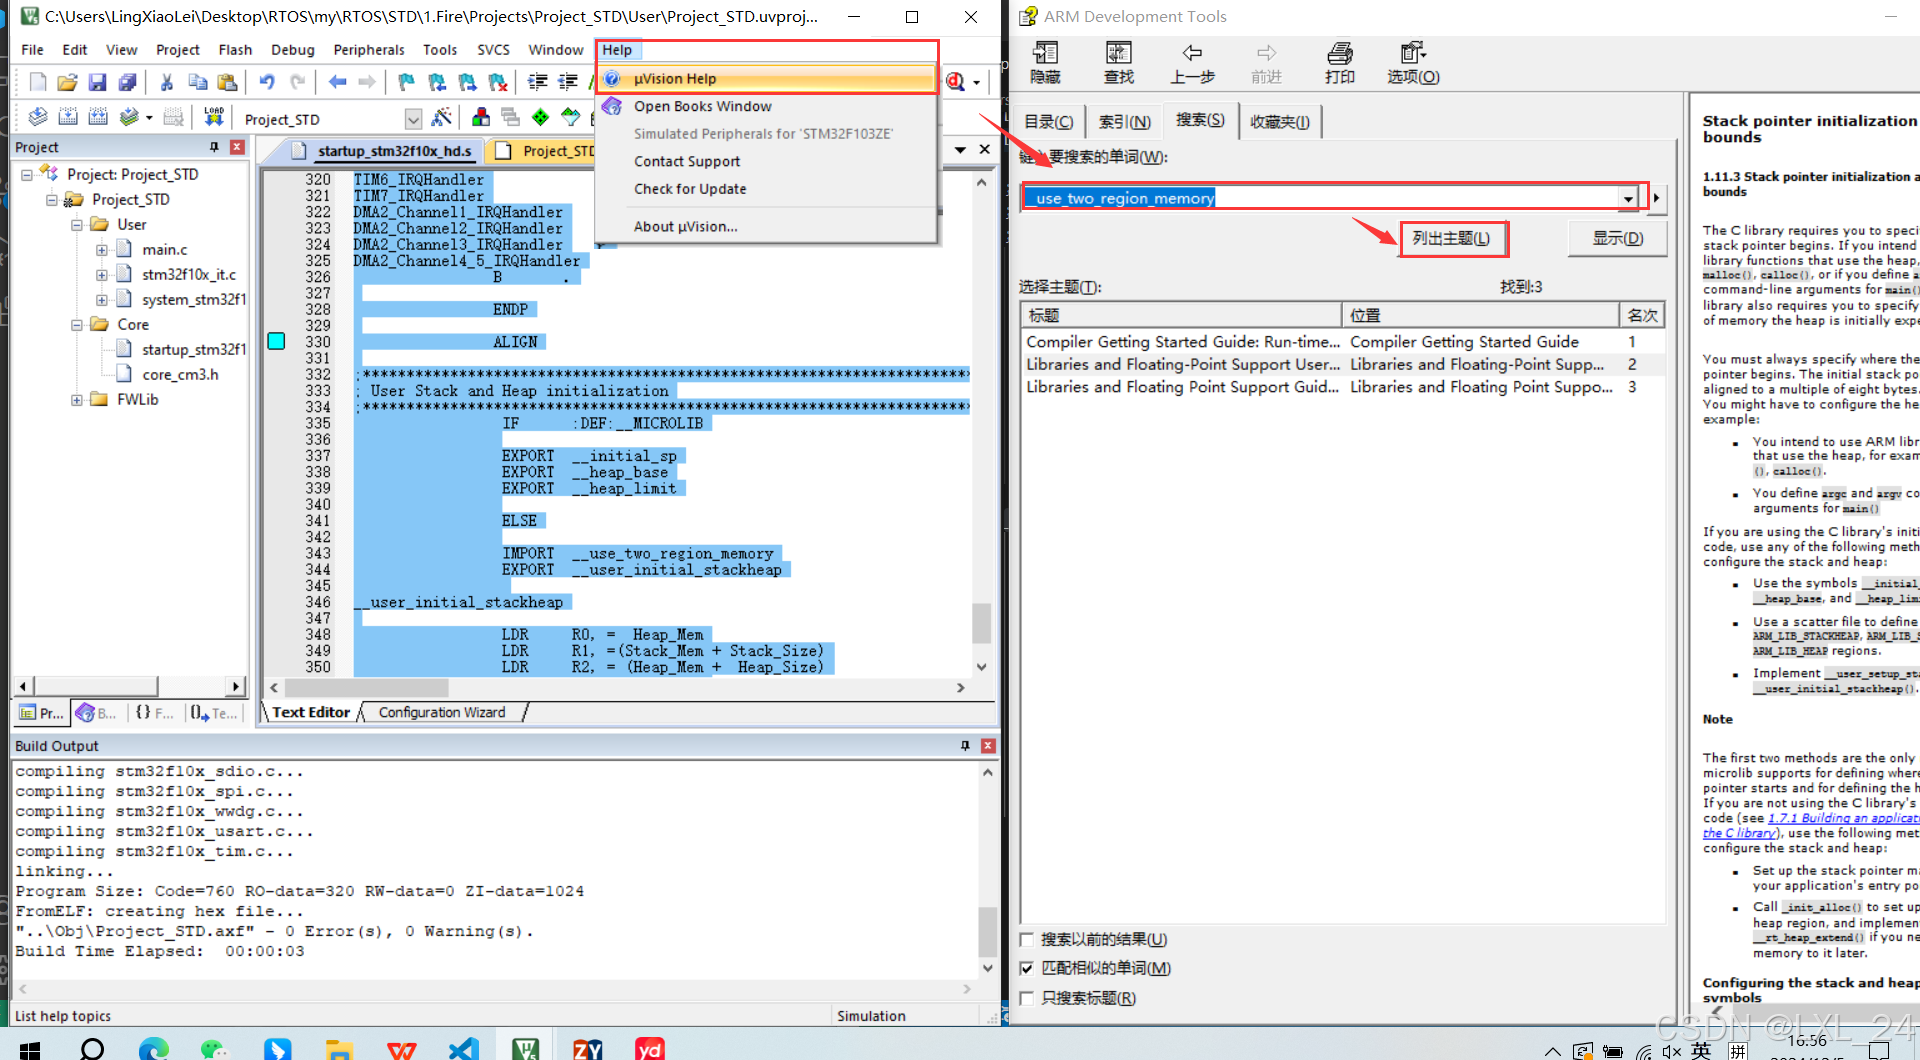Click the LOAD download to flash icon
Screen dimensions: 1920x1060
(214, 118)
